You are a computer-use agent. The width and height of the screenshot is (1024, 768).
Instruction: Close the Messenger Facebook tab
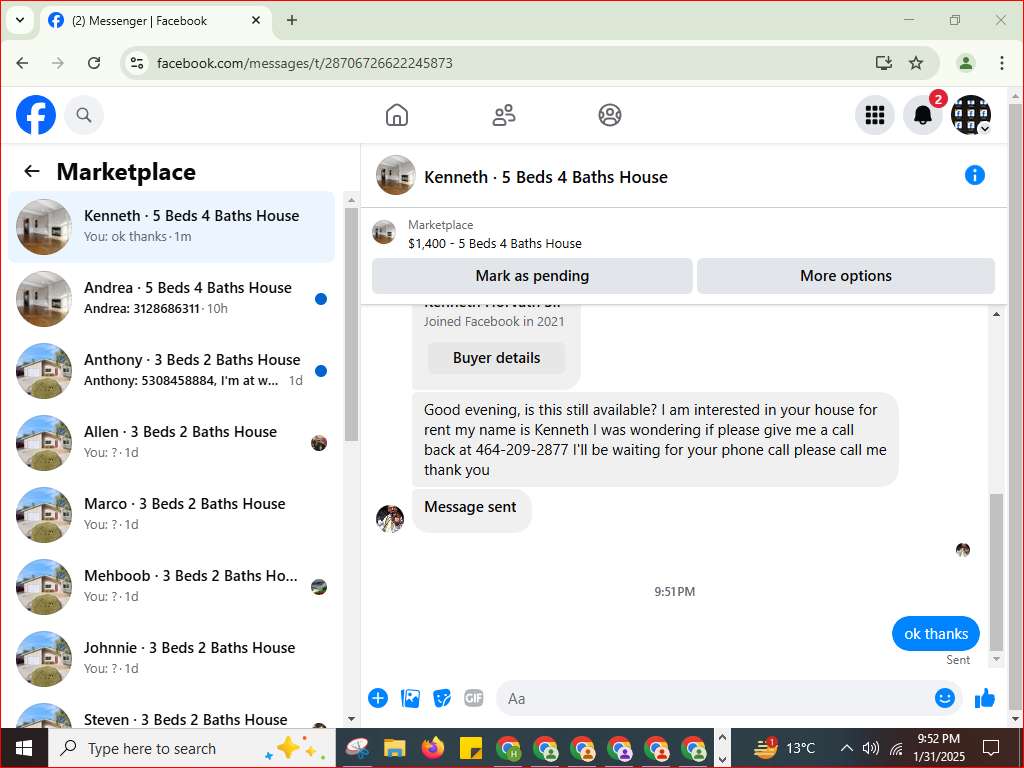click(256, 20)
